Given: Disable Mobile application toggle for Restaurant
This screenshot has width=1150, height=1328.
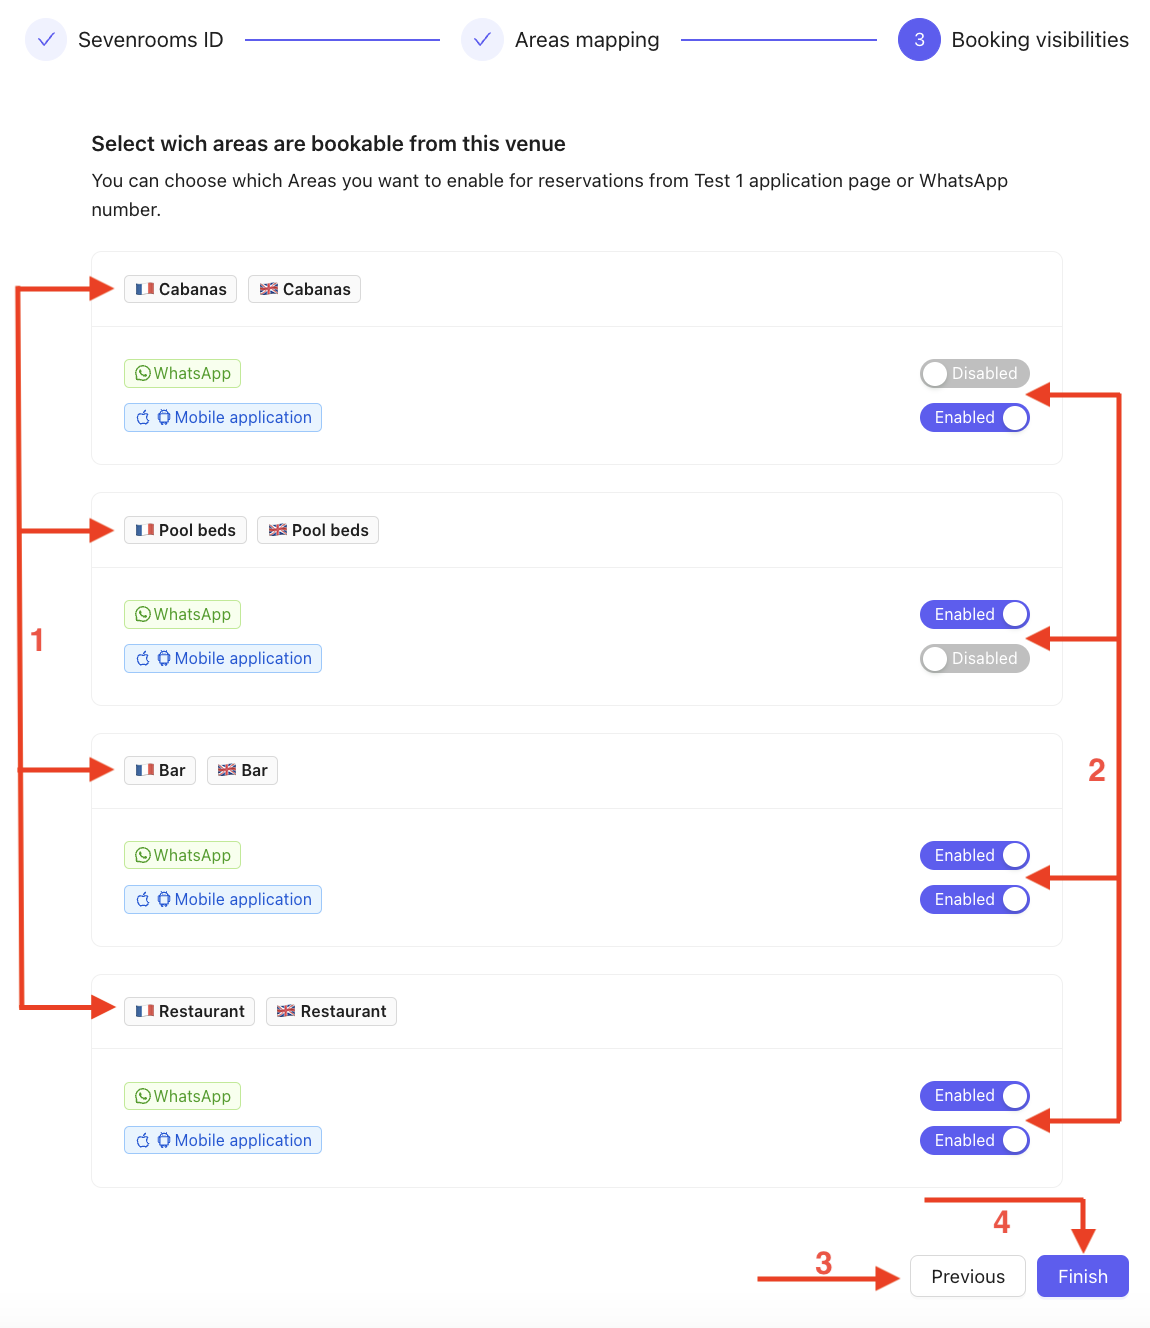Looking at the screenshot, I should pos(974,1141).
